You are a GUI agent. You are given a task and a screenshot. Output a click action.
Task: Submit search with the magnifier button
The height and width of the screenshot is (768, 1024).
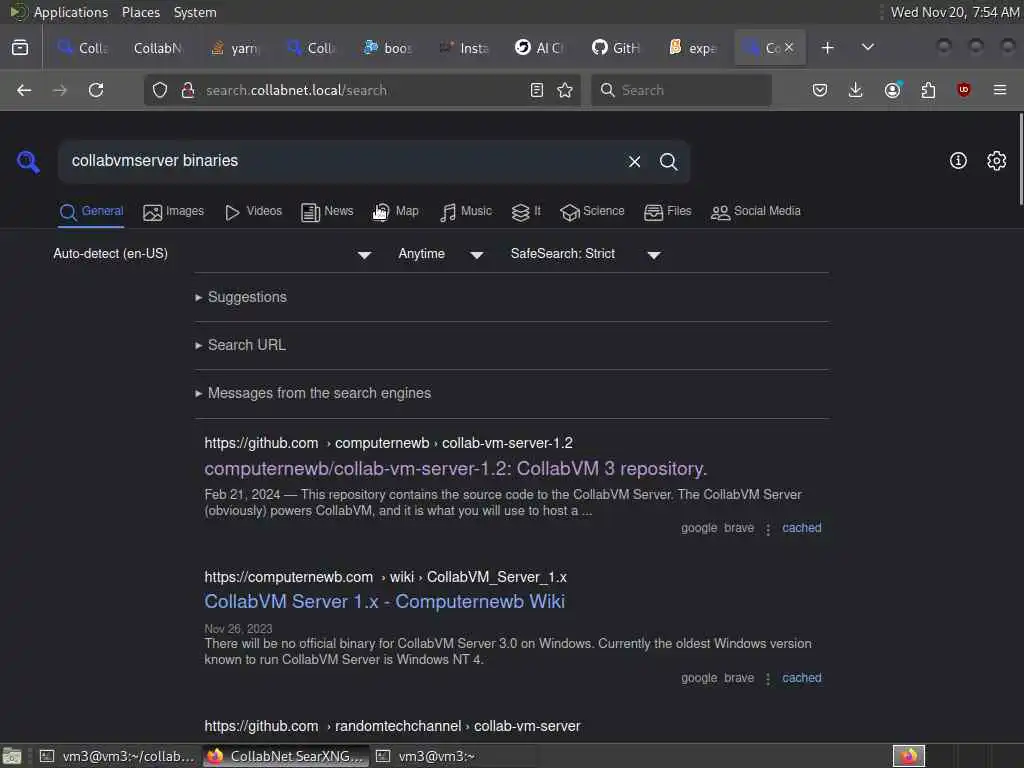668,161
